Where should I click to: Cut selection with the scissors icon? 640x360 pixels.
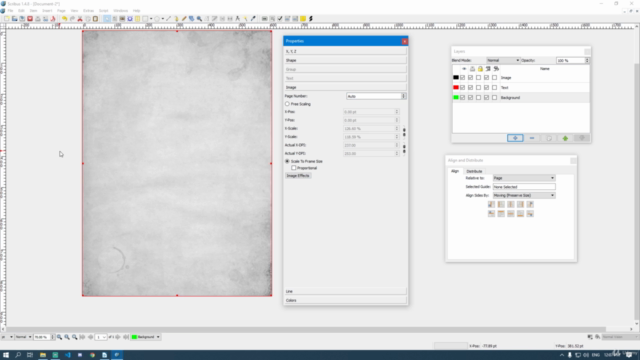[80, 19]
